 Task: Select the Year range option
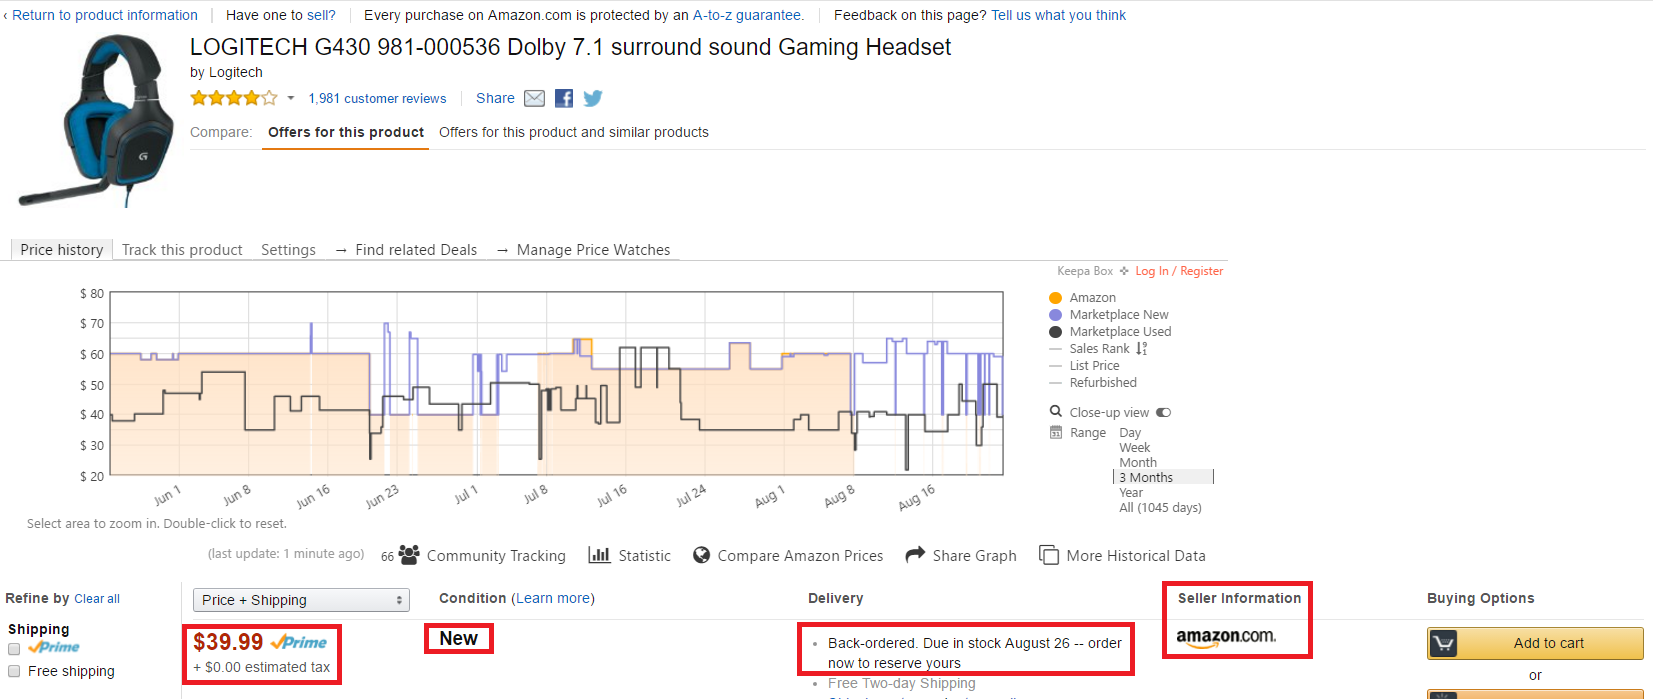click(x=1131, y=492)
